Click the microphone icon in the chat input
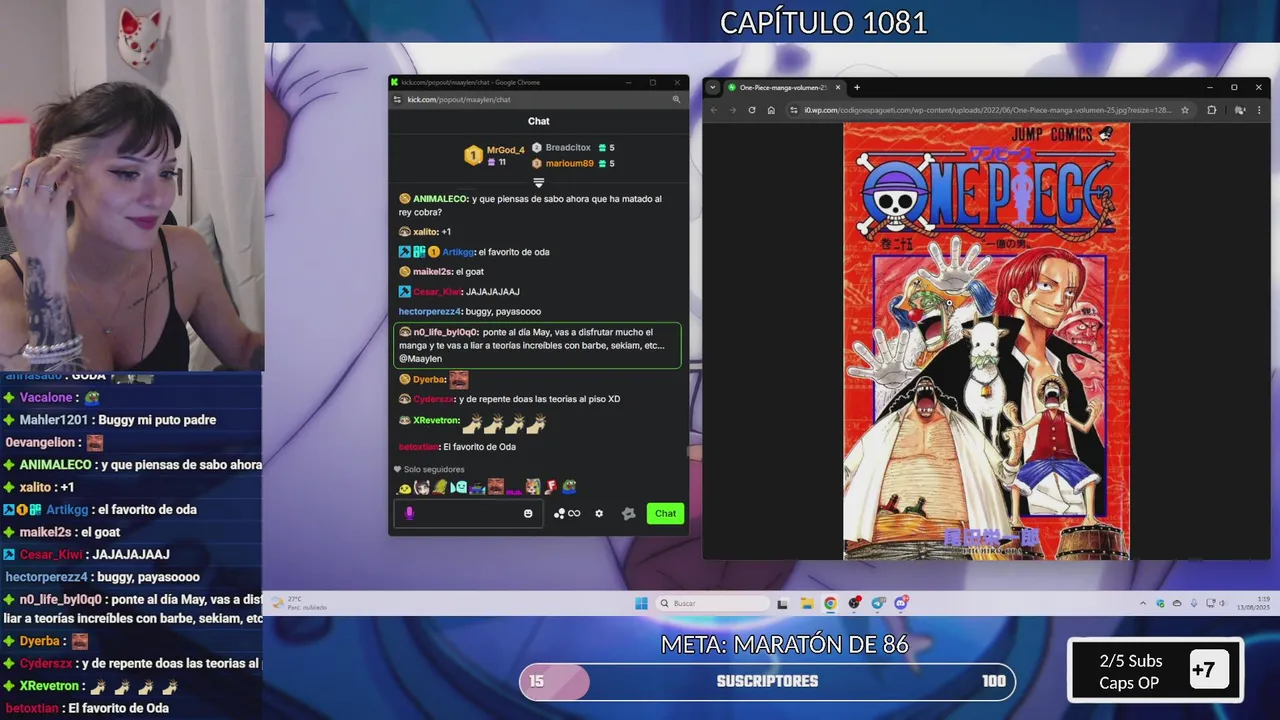The width and height of the screenshot is (1280, 720). (409, 513)
